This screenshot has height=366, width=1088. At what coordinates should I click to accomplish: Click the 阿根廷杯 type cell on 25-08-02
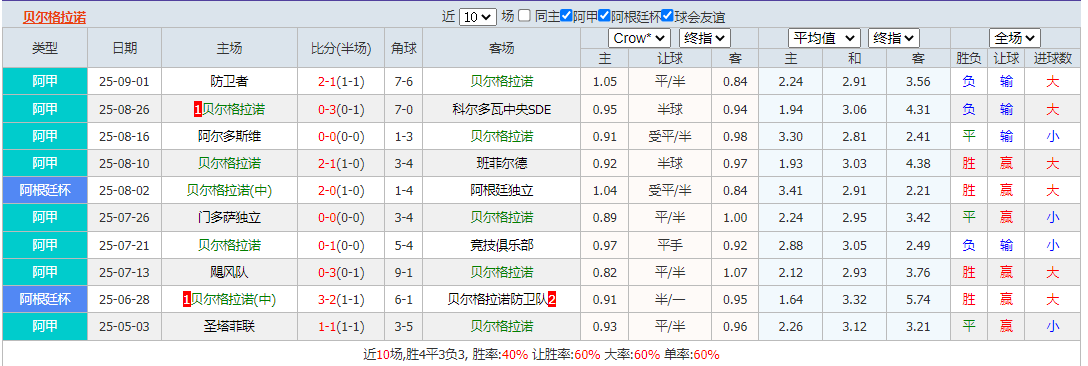[45, 190]
